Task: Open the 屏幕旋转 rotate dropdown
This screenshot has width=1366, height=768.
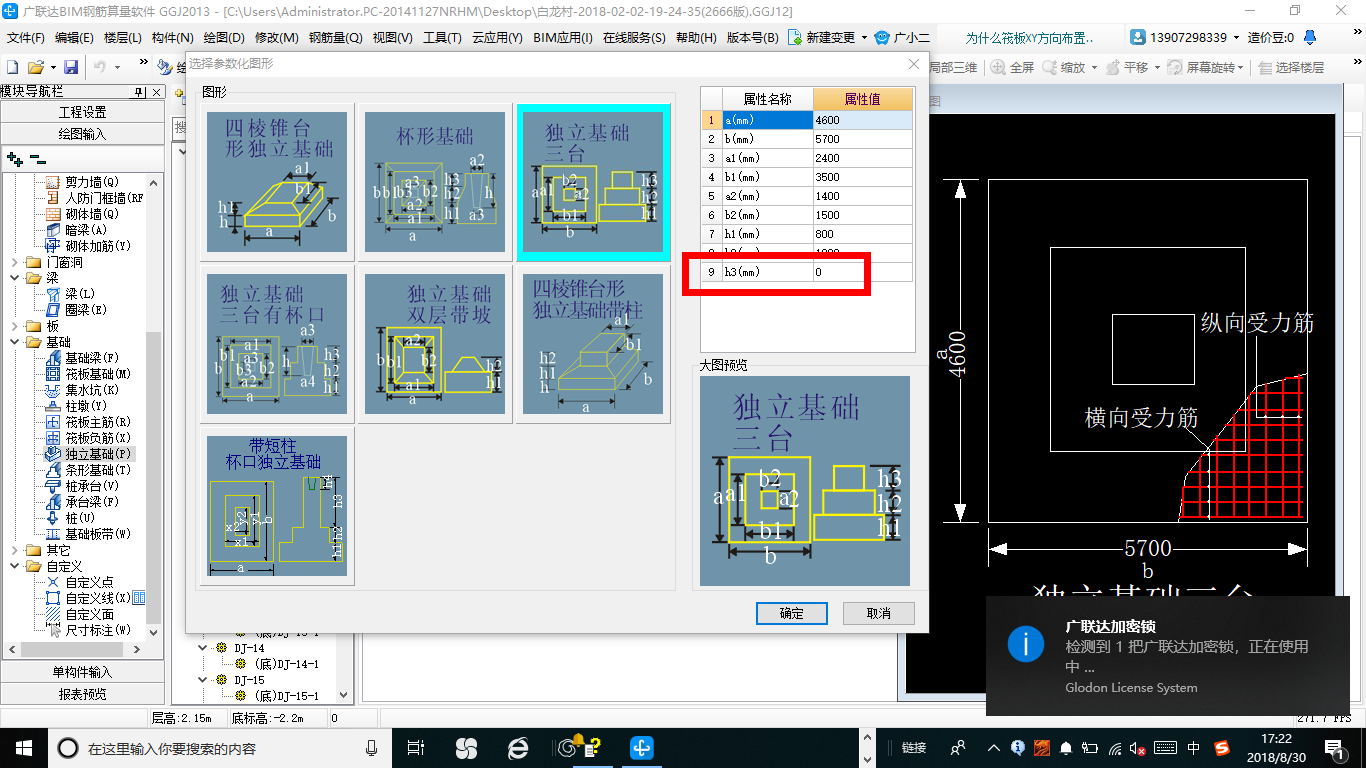Action: tap(1243, 67)
